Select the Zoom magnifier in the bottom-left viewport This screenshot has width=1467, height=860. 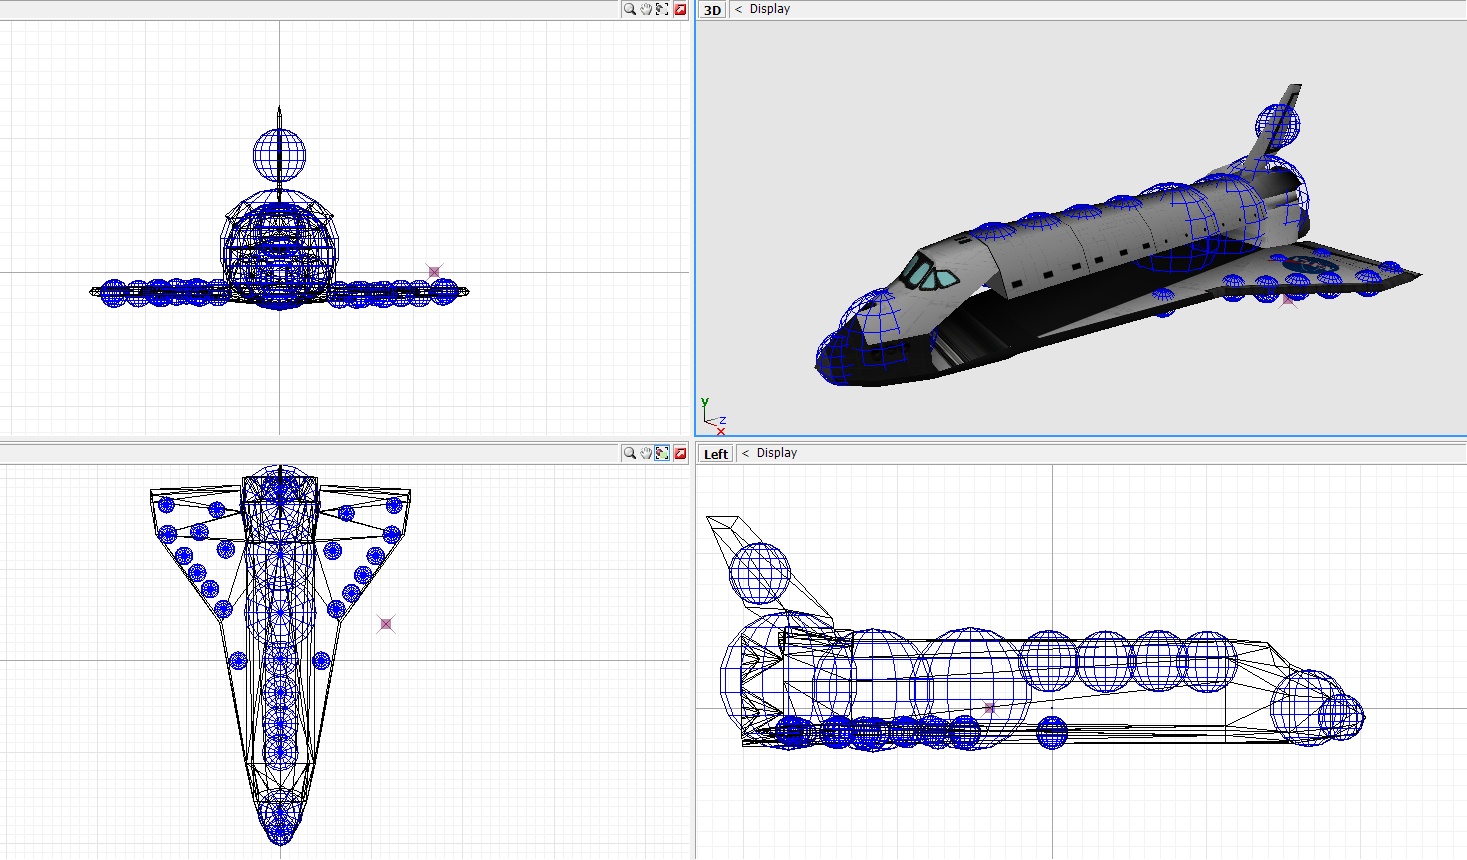point(630,453)
